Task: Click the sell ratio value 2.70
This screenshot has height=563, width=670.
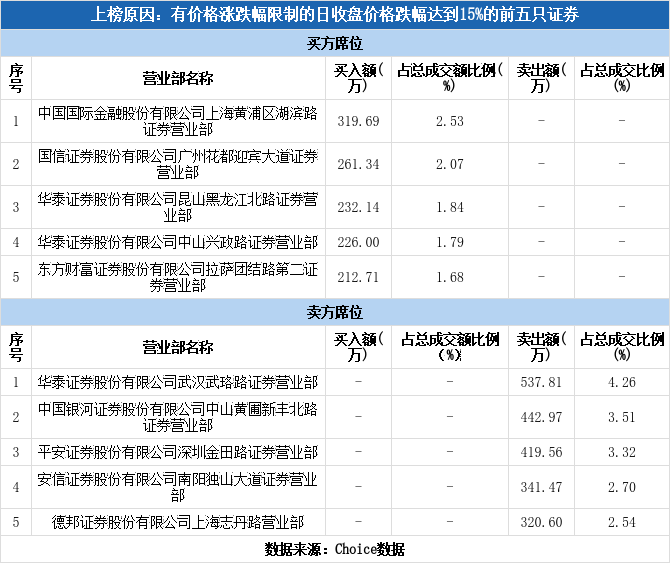Action: (622, 487)
